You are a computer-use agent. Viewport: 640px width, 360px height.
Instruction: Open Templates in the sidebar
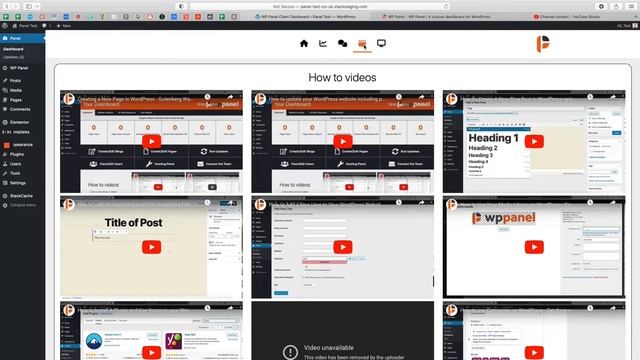[22, 132]
